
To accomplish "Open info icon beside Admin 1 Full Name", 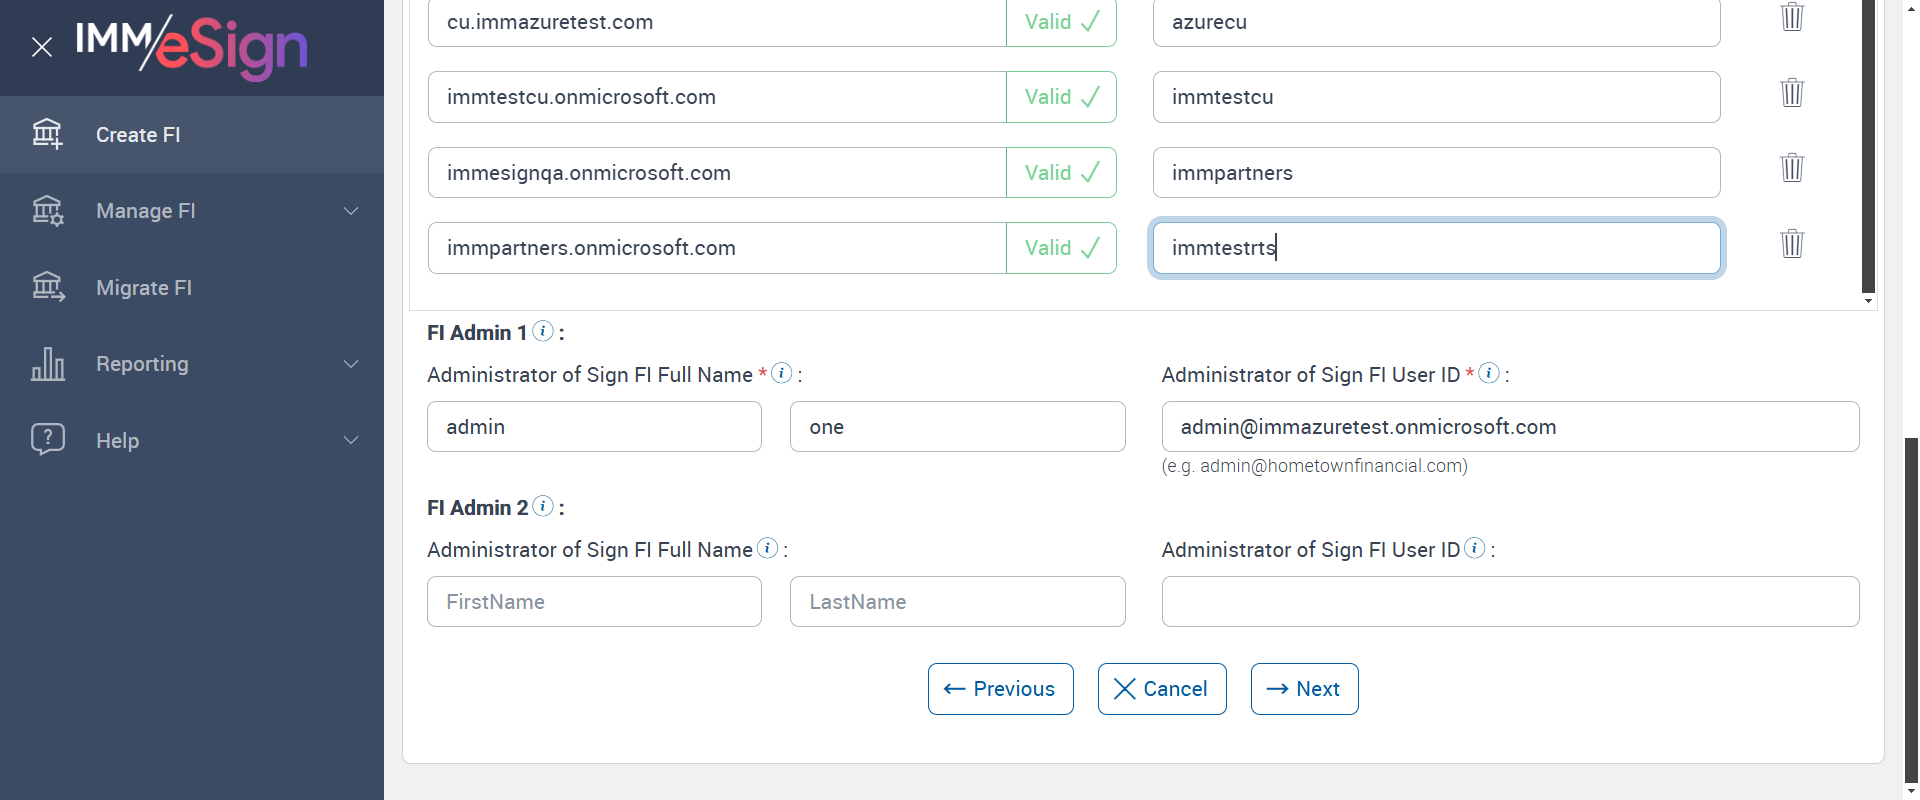I will click(782, 373).
